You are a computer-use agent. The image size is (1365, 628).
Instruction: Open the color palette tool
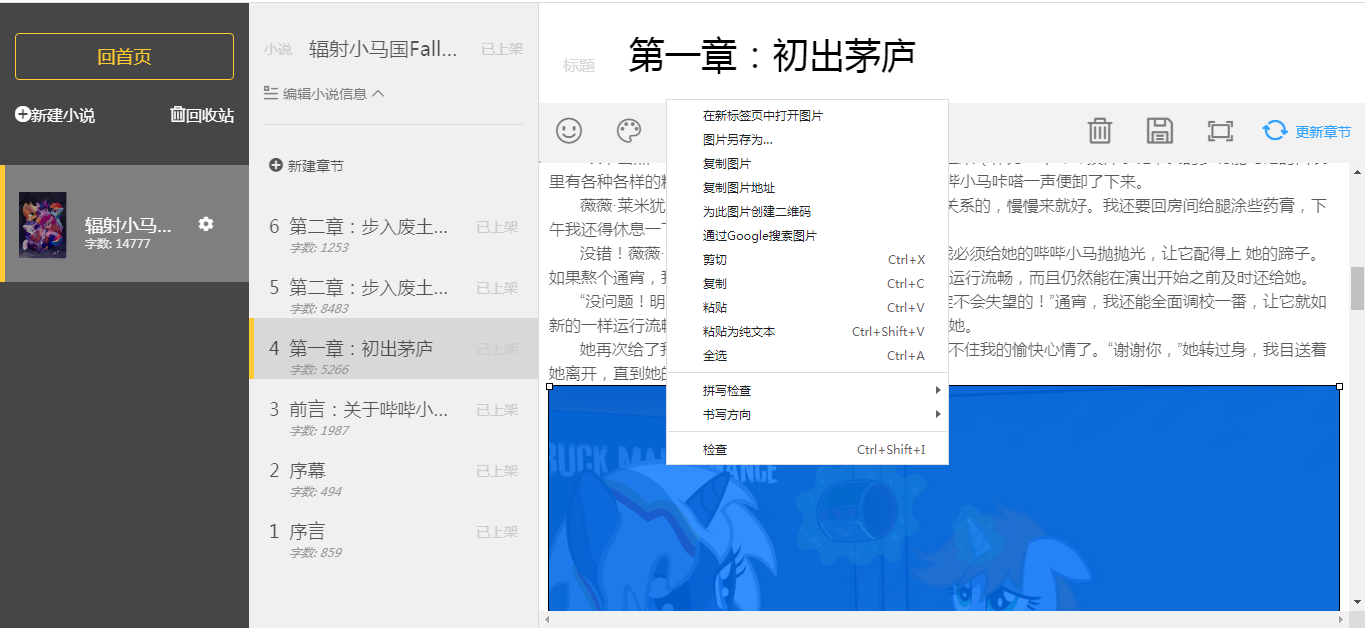(628, 130)
